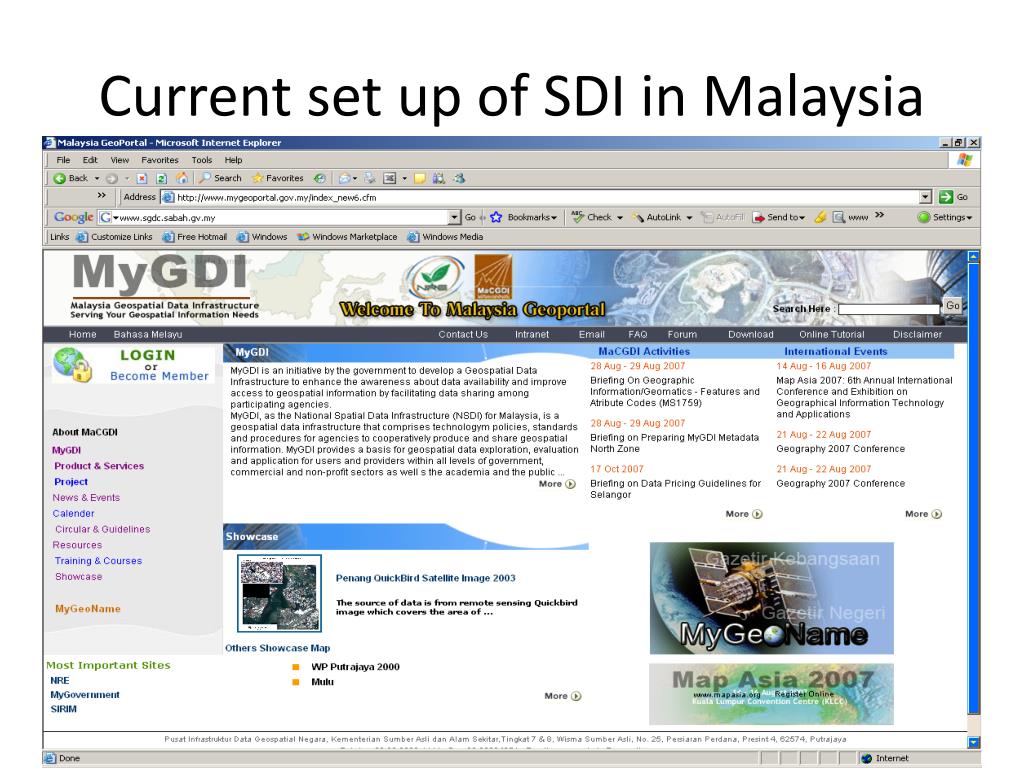Click More under MaCGDI Activities

point(744,514)
